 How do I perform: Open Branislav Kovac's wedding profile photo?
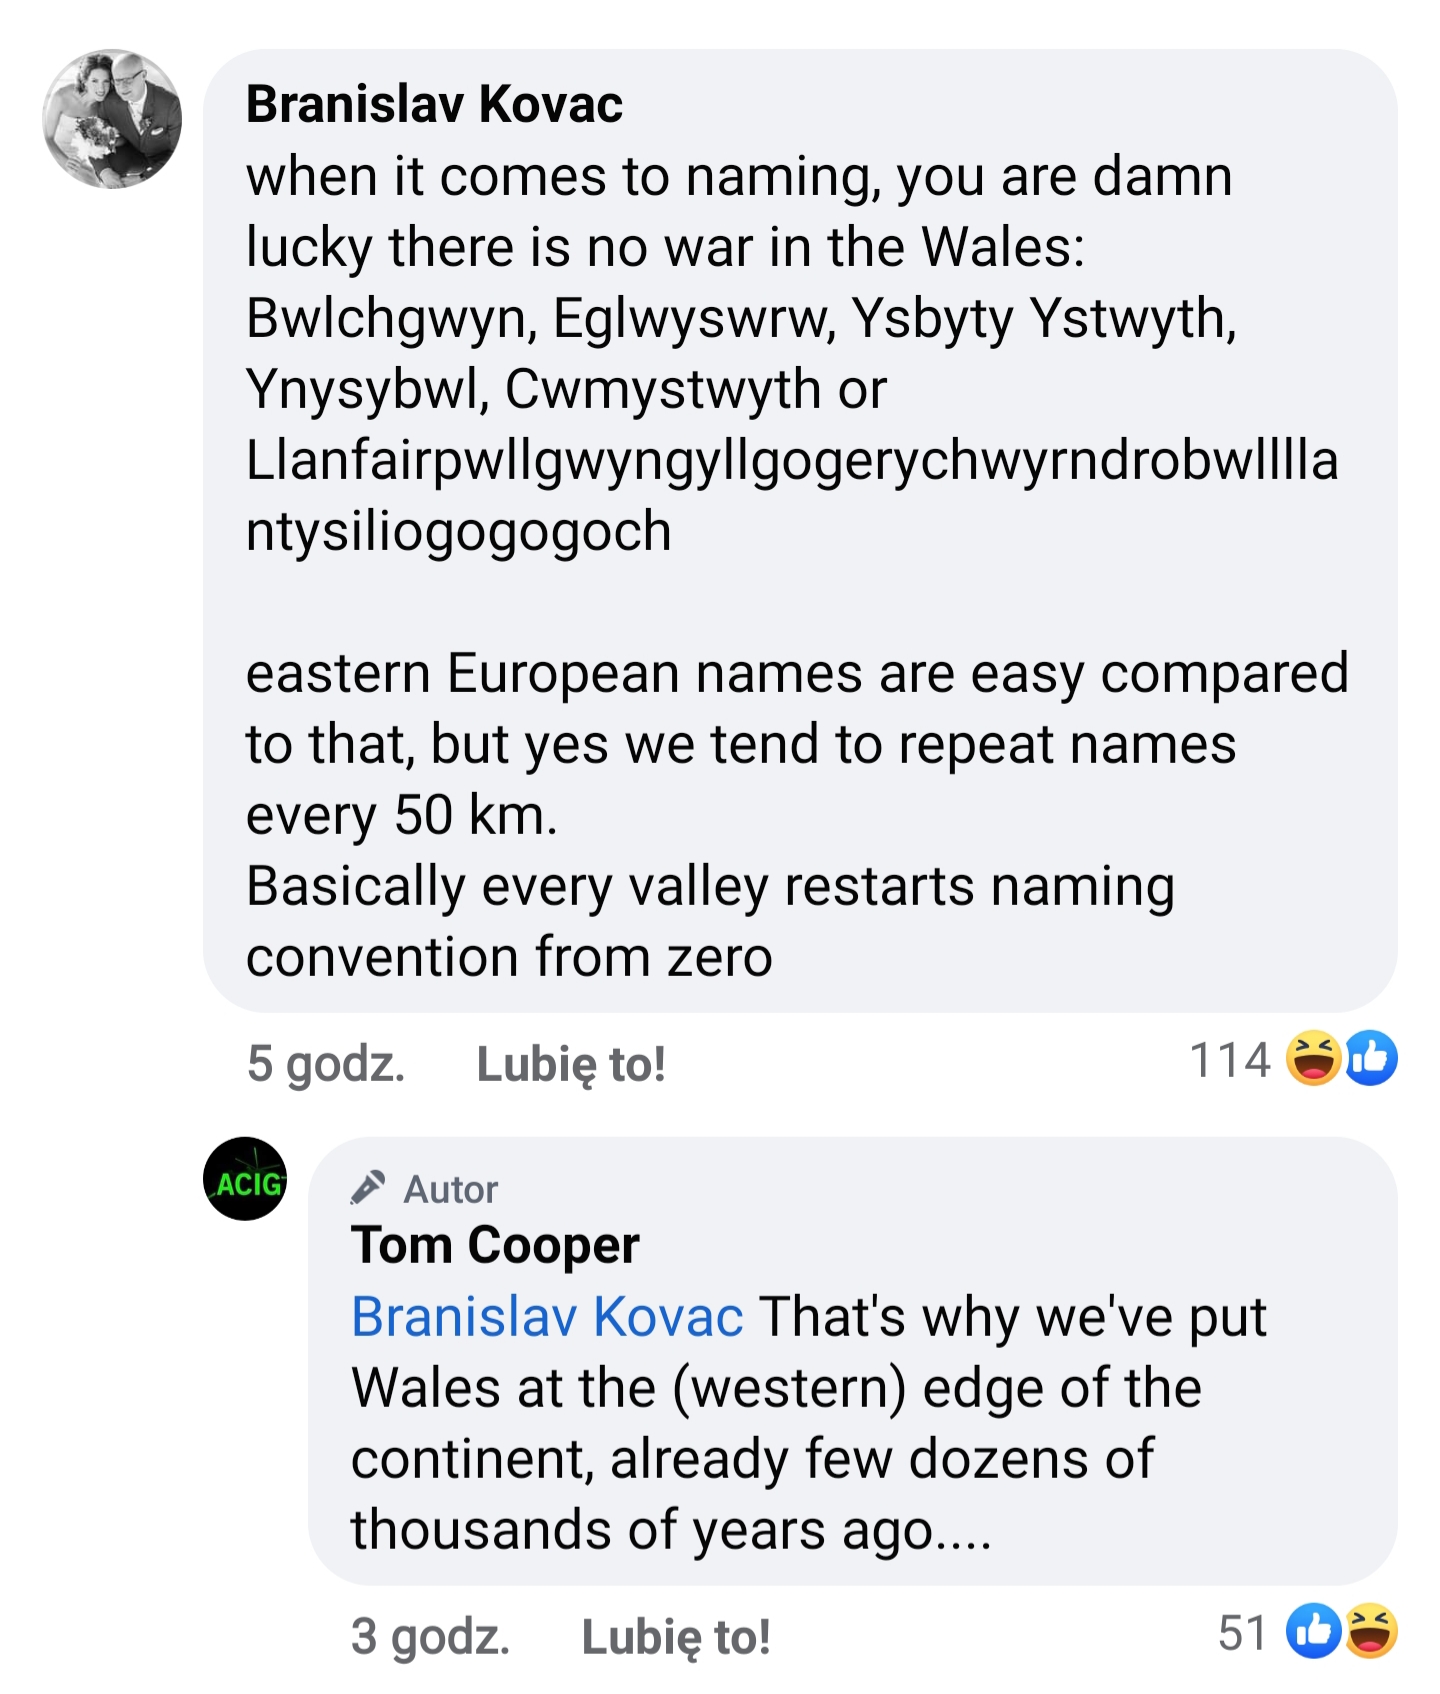112,119
